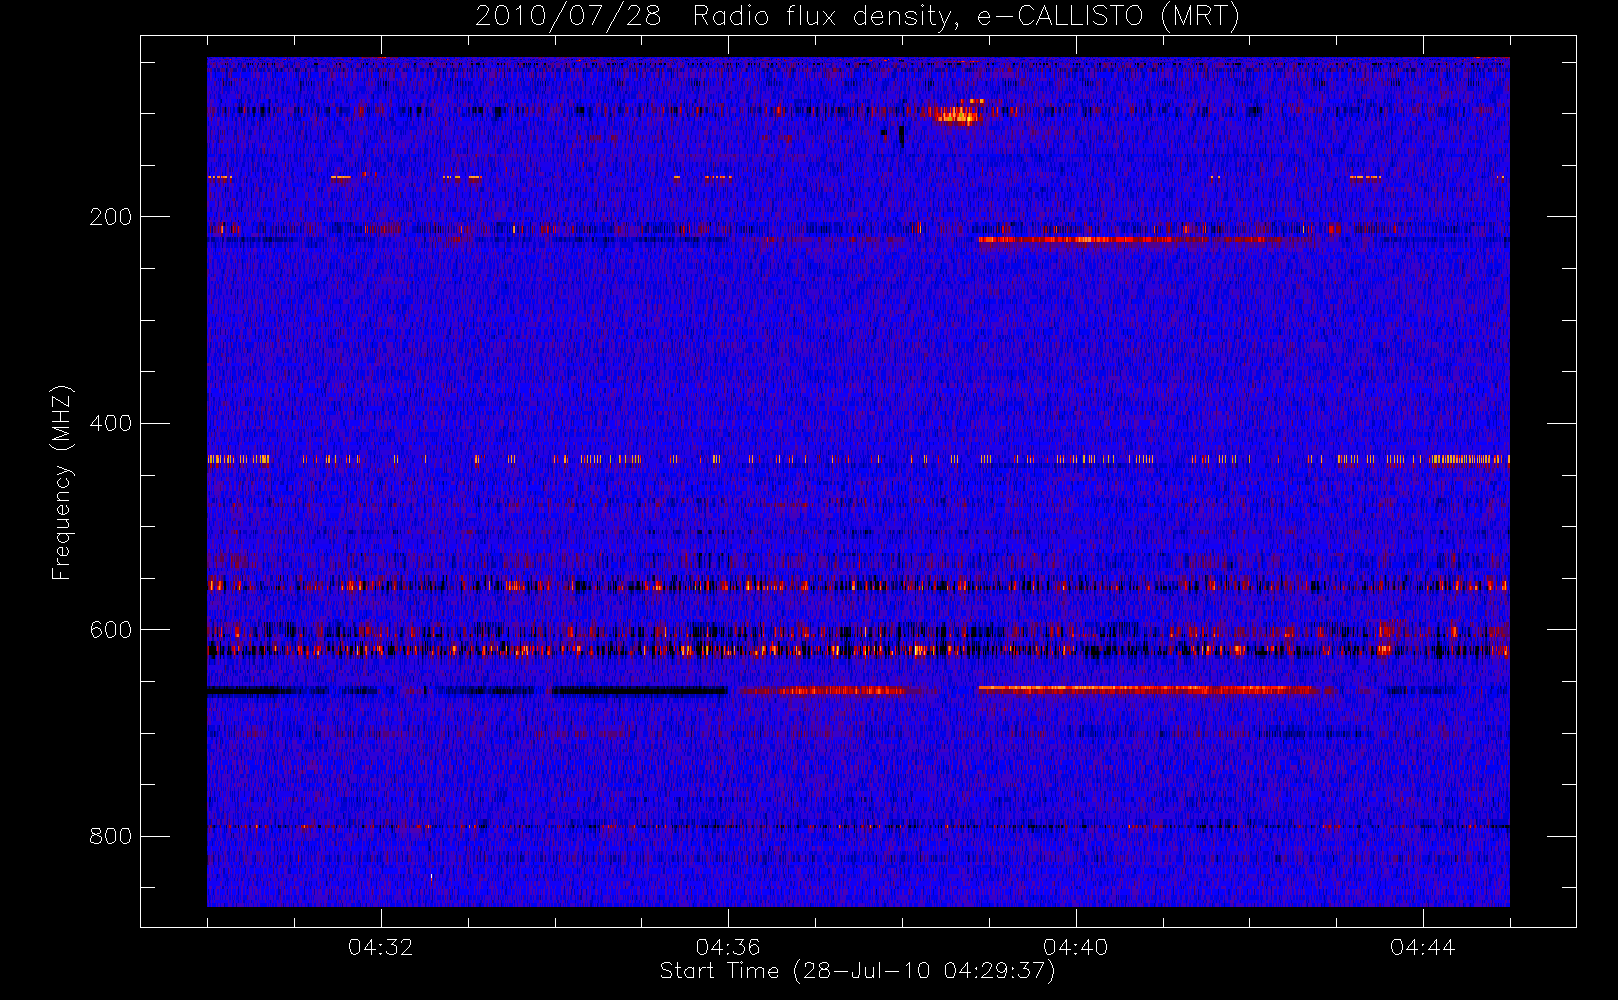Click the "Start Time (28-Jul-10 04:29:37)" label
1618x1000 pixels.
point(857,971)
